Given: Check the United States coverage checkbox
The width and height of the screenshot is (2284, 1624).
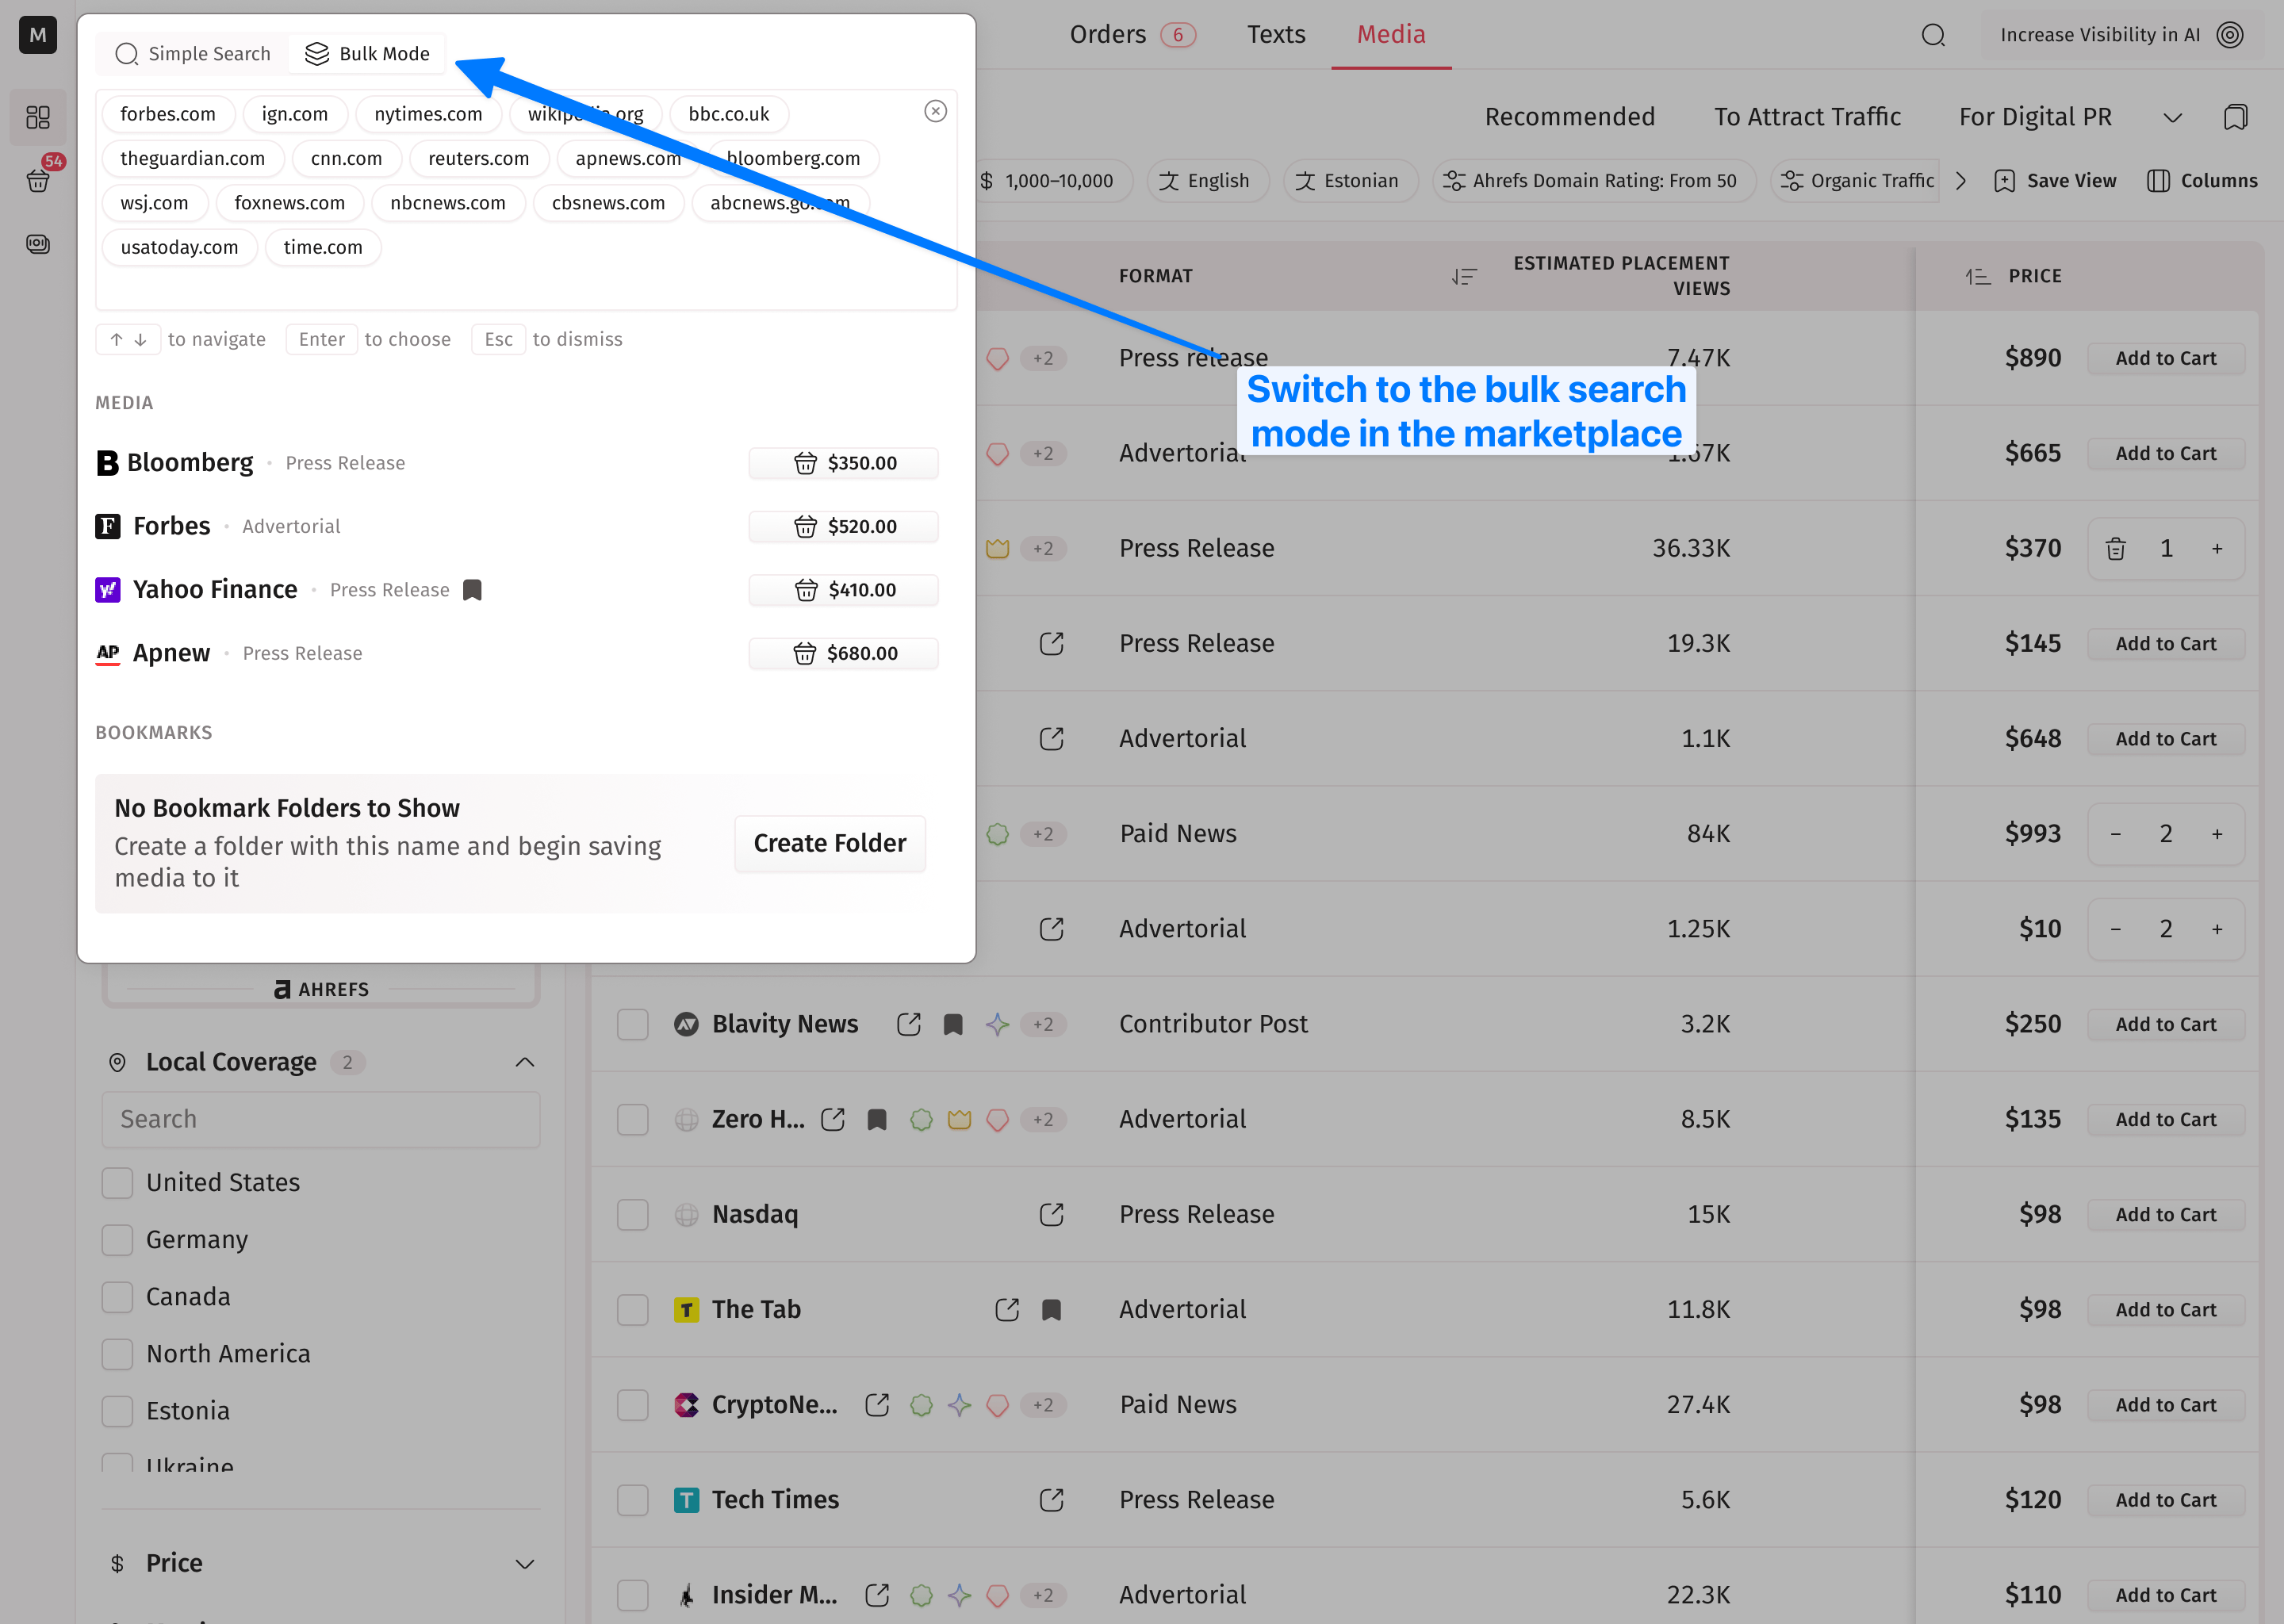Looking at the screenshot, I should click(x=118, y=1182).
